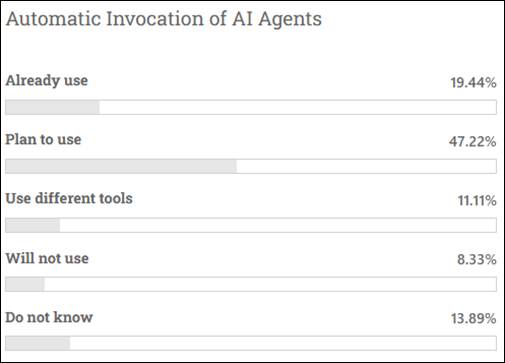
Task: Click the Will not use progress bar
Action: point(251,284)
